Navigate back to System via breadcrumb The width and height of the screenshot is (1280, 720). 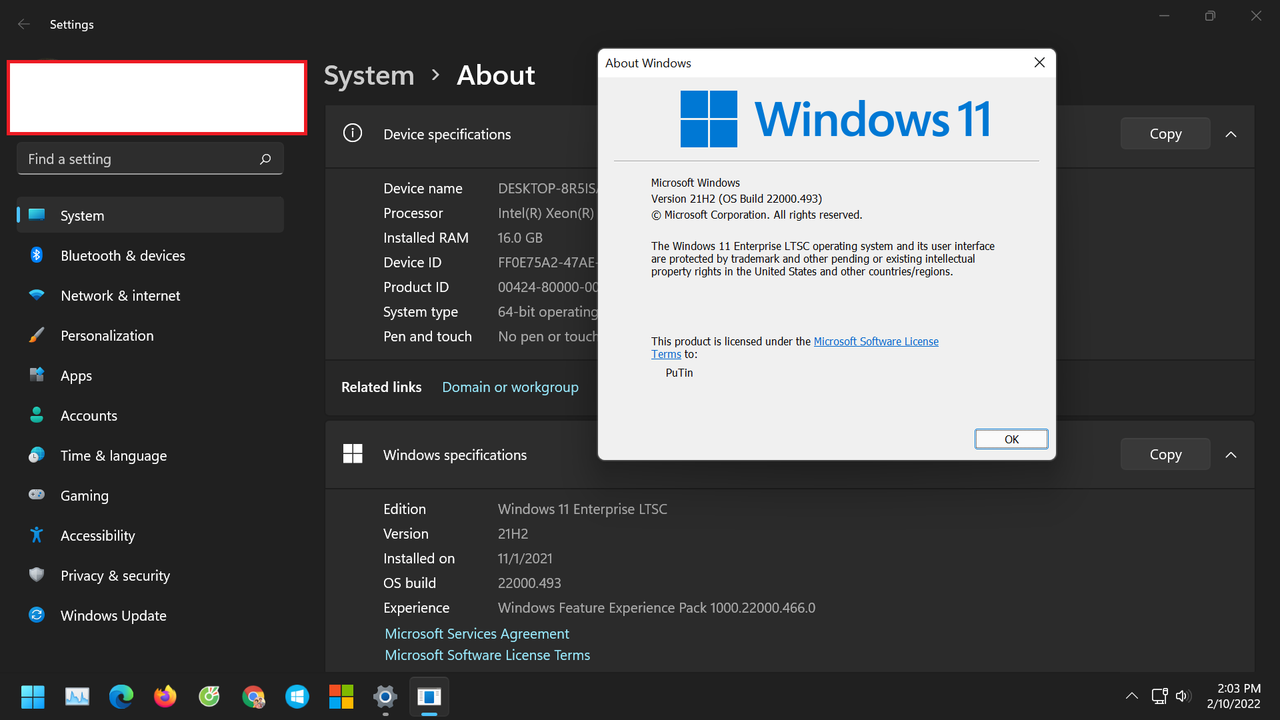pyautogui.click(x=369, y=75)
